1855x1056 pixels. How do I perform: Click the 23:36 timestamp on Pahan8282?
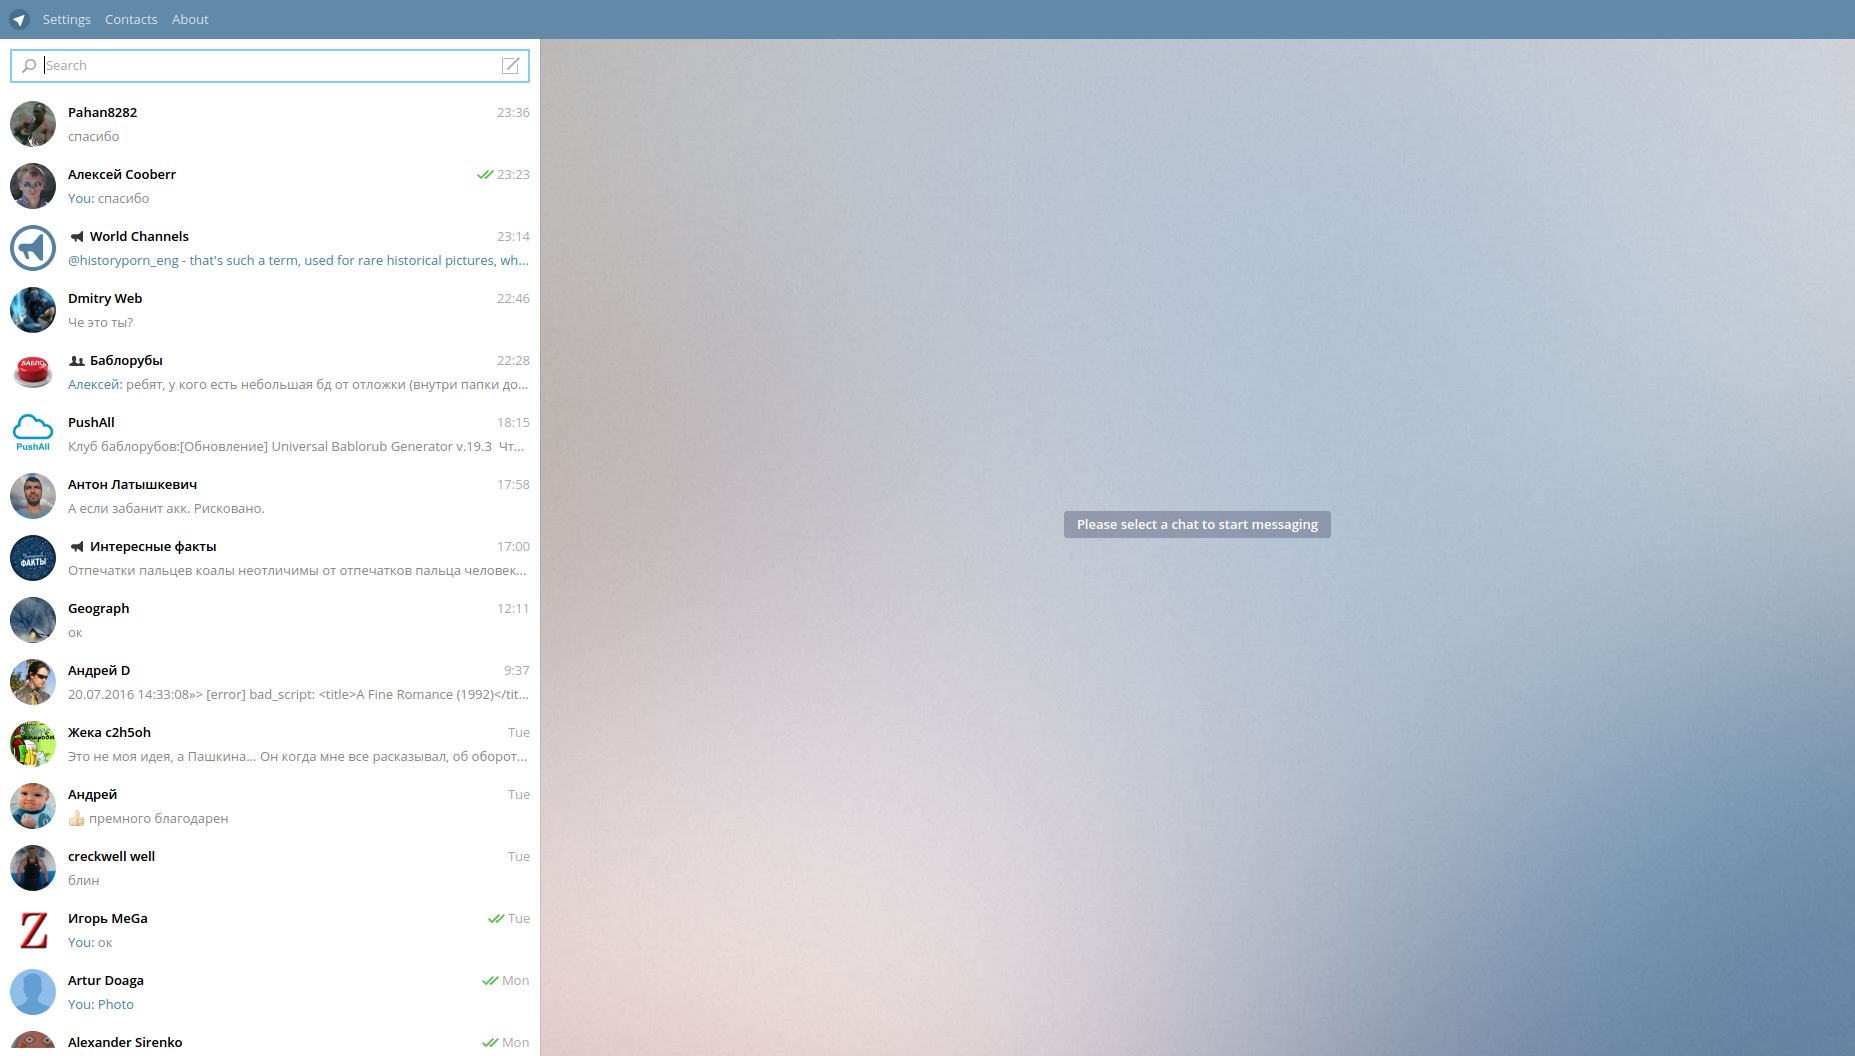[513, 113]
